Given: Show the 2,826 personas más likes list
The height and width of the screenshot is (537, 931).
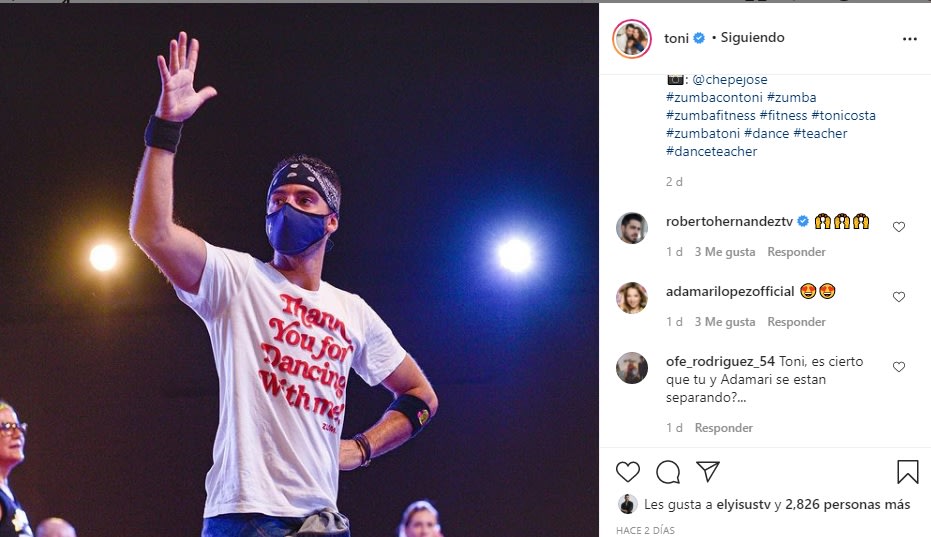Looking at the screenshot, I should [847, 505].
